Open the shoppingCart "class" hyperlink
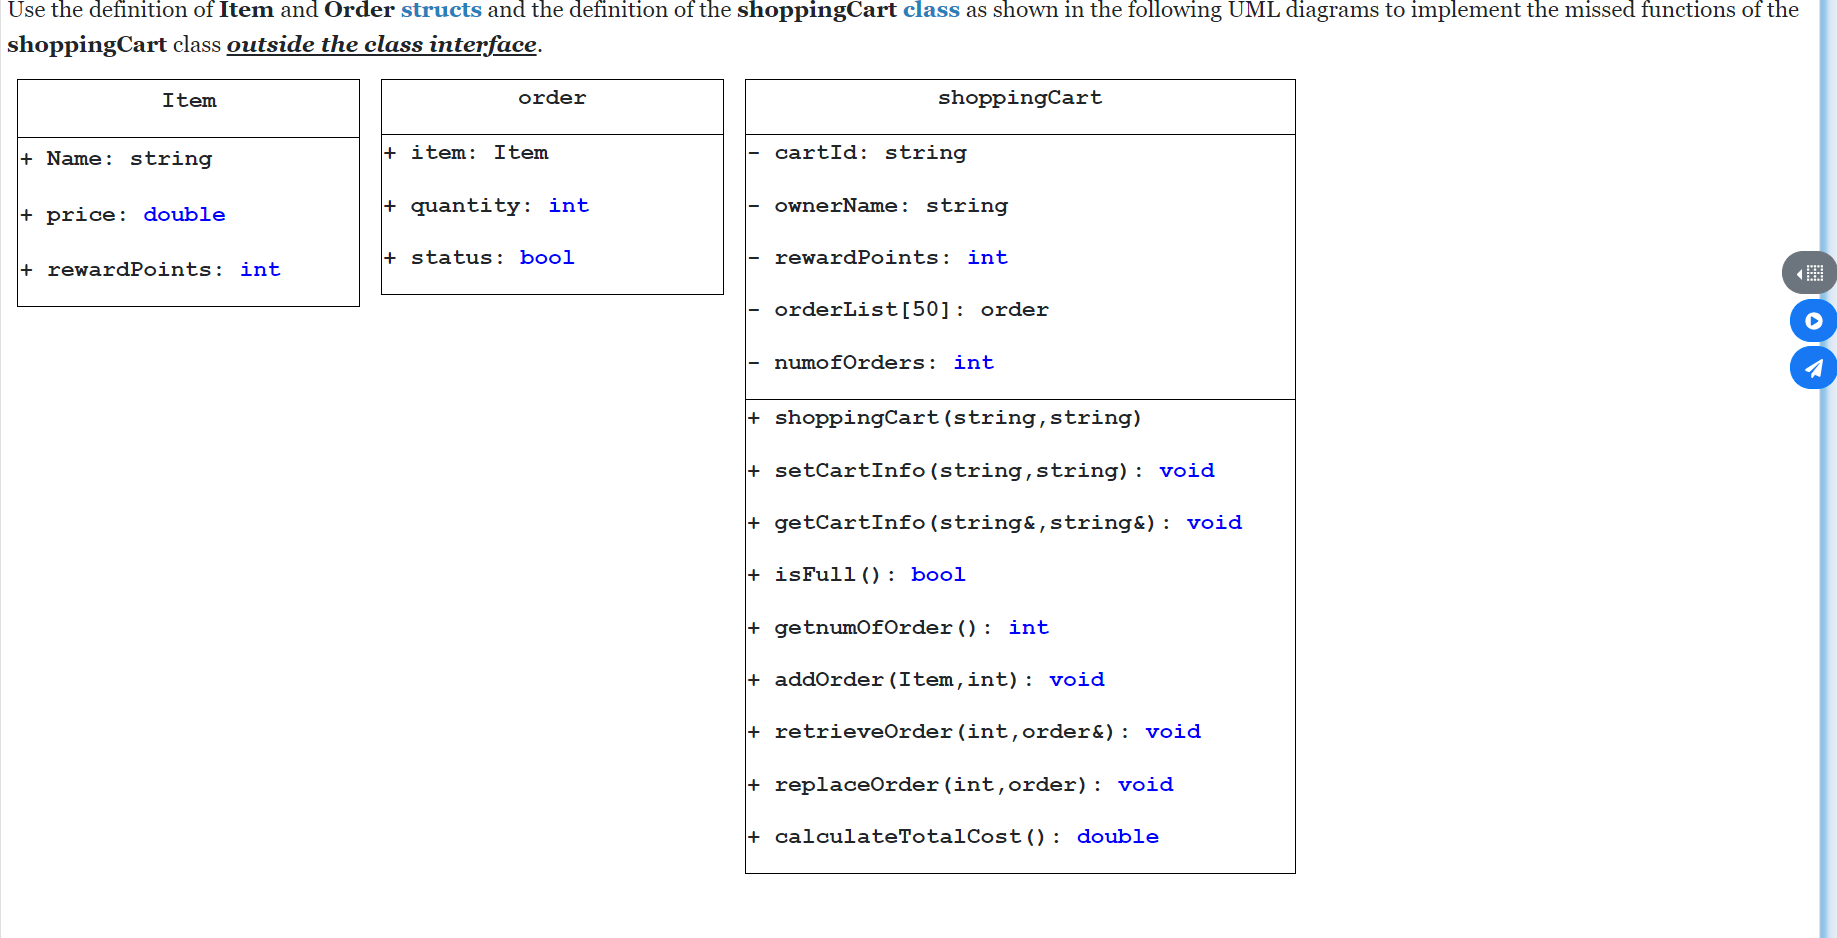This screenshot has height=938, width=1837. (931, 11)
